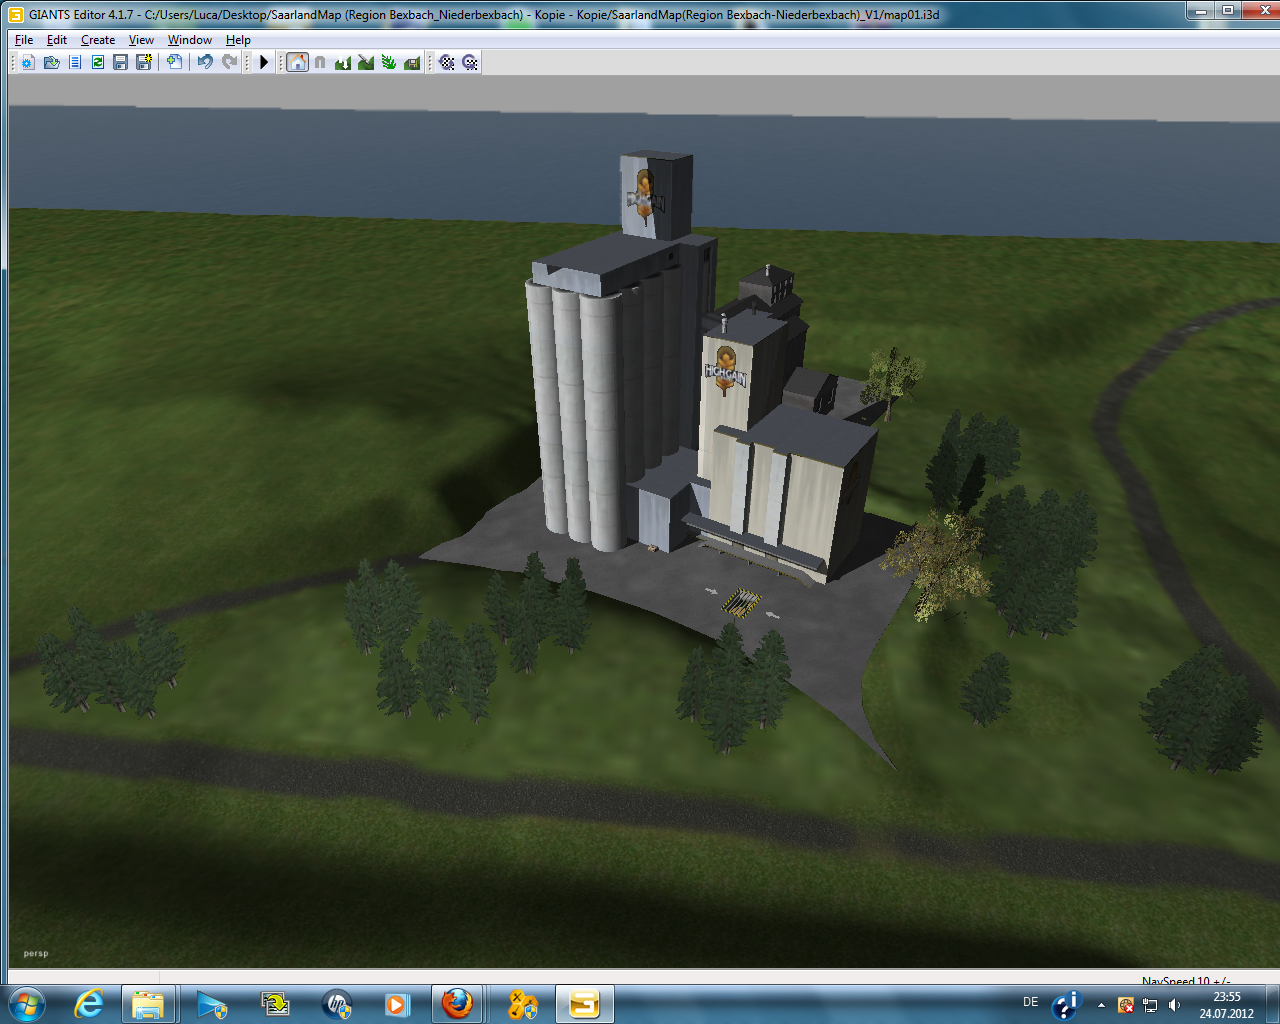Start the game with the Play arrow

(x=264, y=62)
